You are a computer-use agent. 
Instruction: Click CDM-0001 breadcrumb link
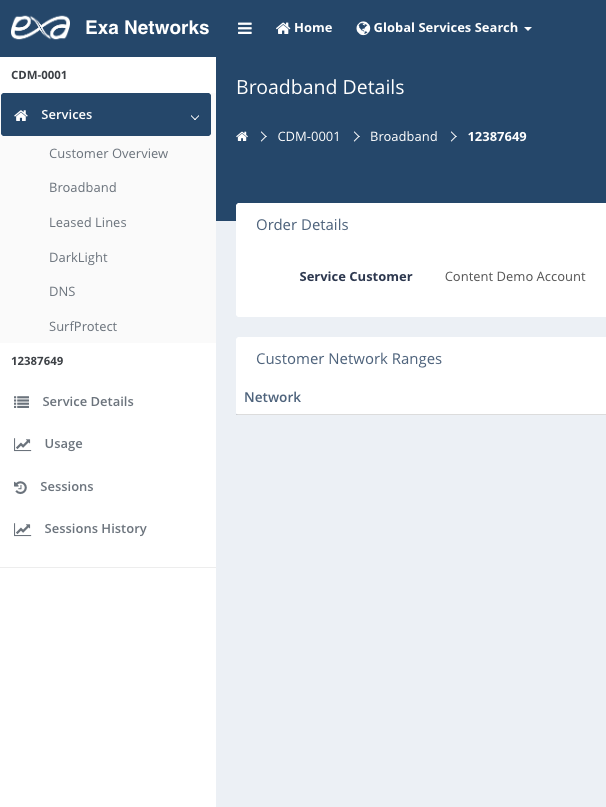(x=309, y=137)
